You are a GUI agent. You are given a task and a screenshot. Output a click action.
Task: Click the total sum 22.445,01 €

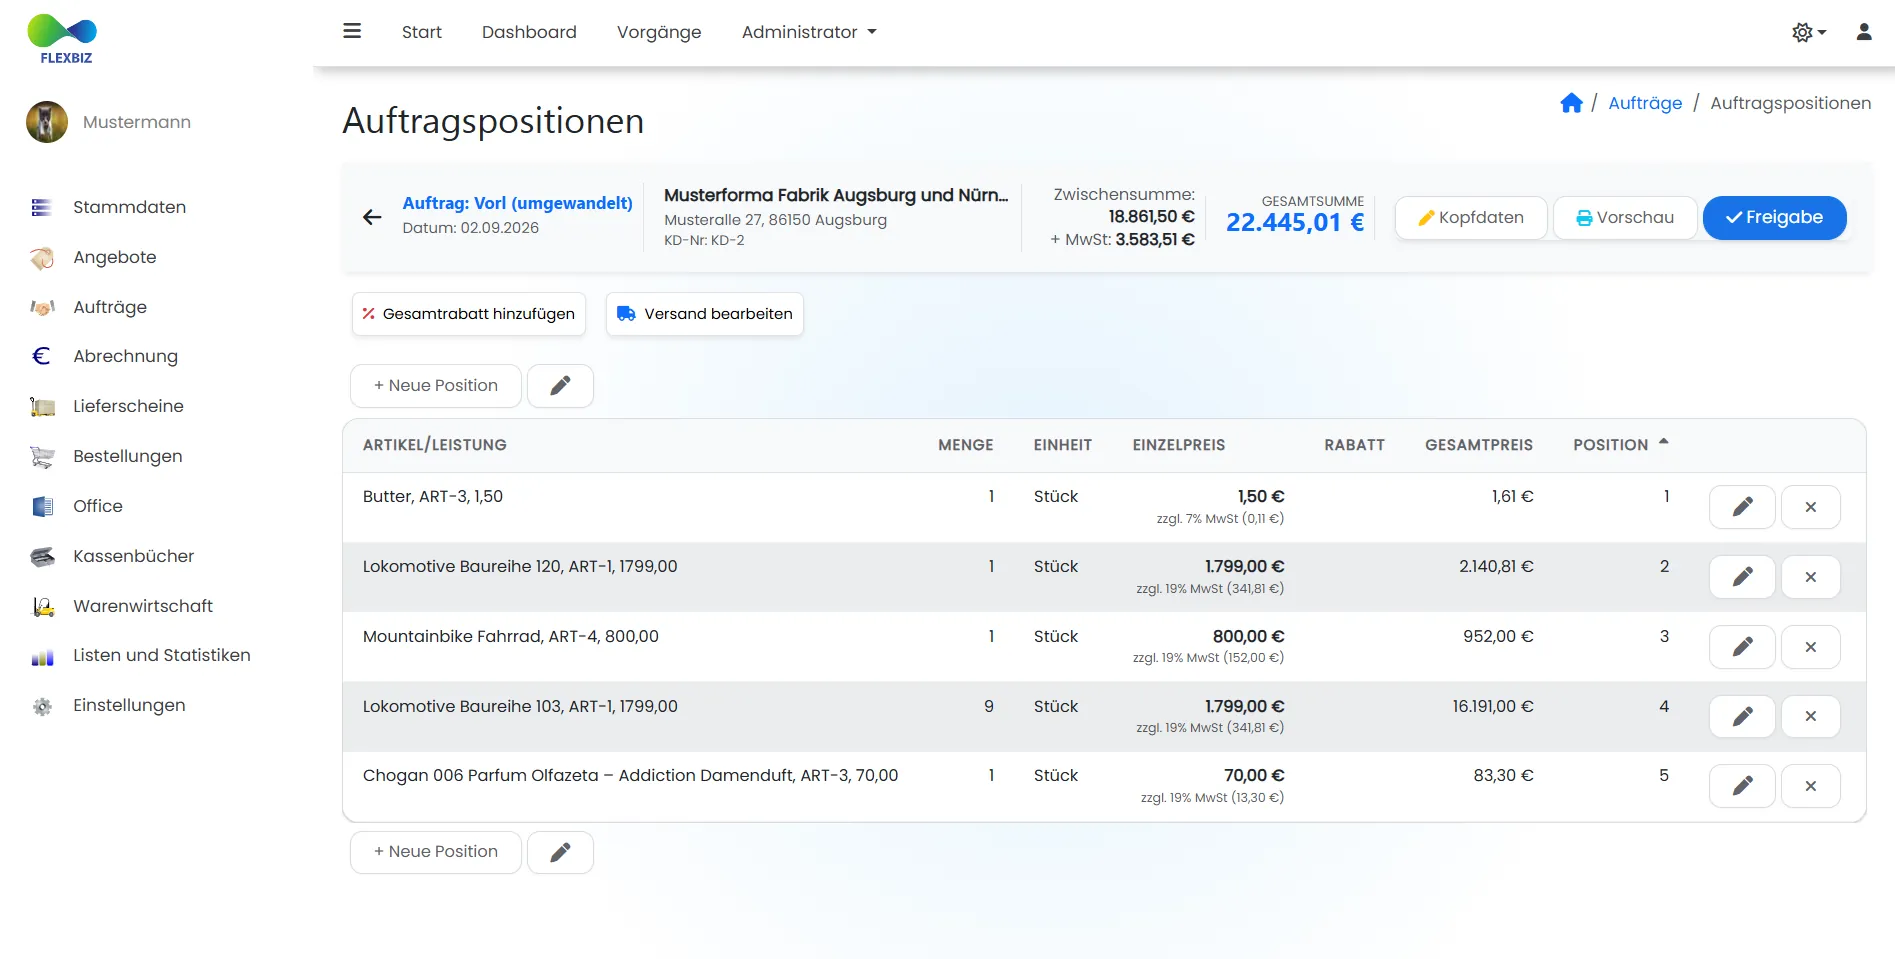[x=1295, y=222]
